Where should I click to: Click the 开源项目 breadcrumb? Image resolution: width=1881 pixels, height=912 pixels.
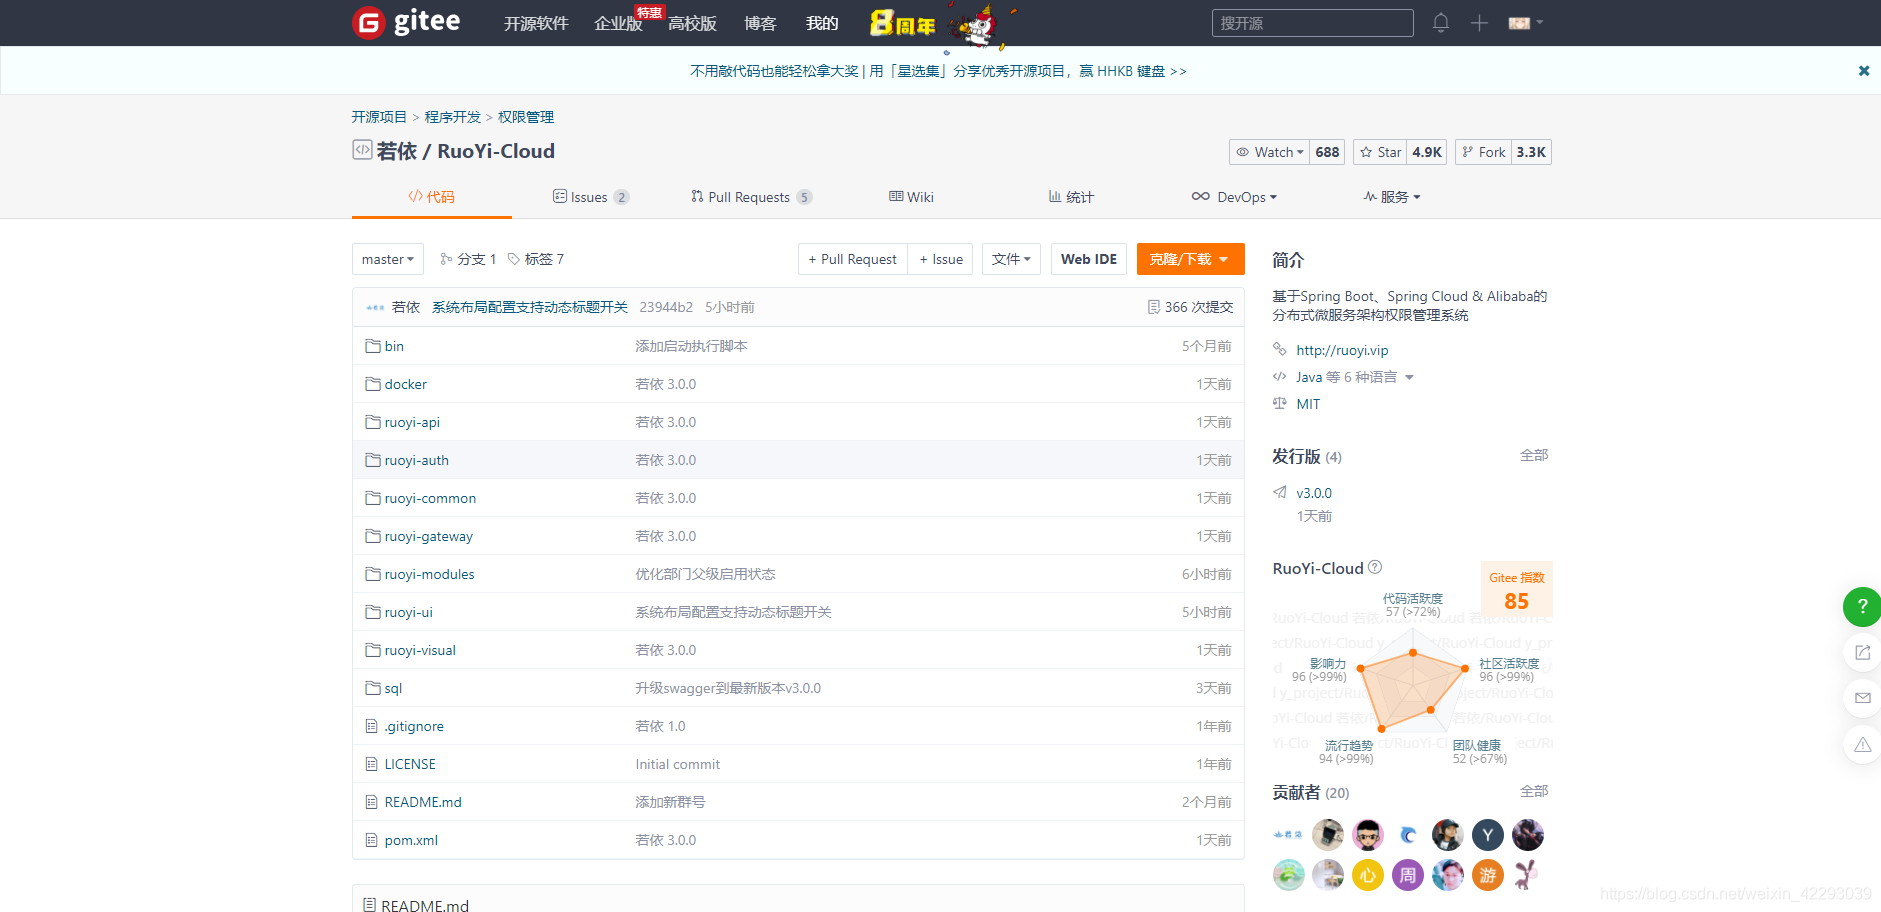click(379, 117)
